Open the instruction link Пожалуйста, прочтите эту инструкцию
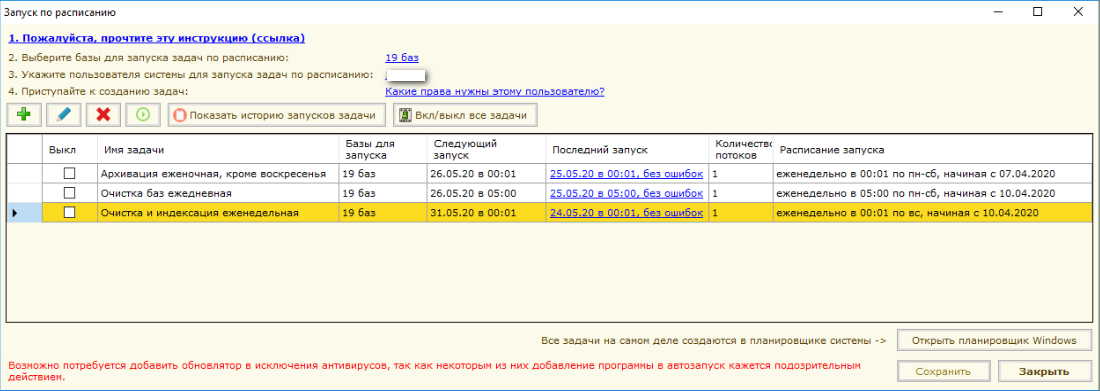This screenshot has height=391, width=1100. 156,39
